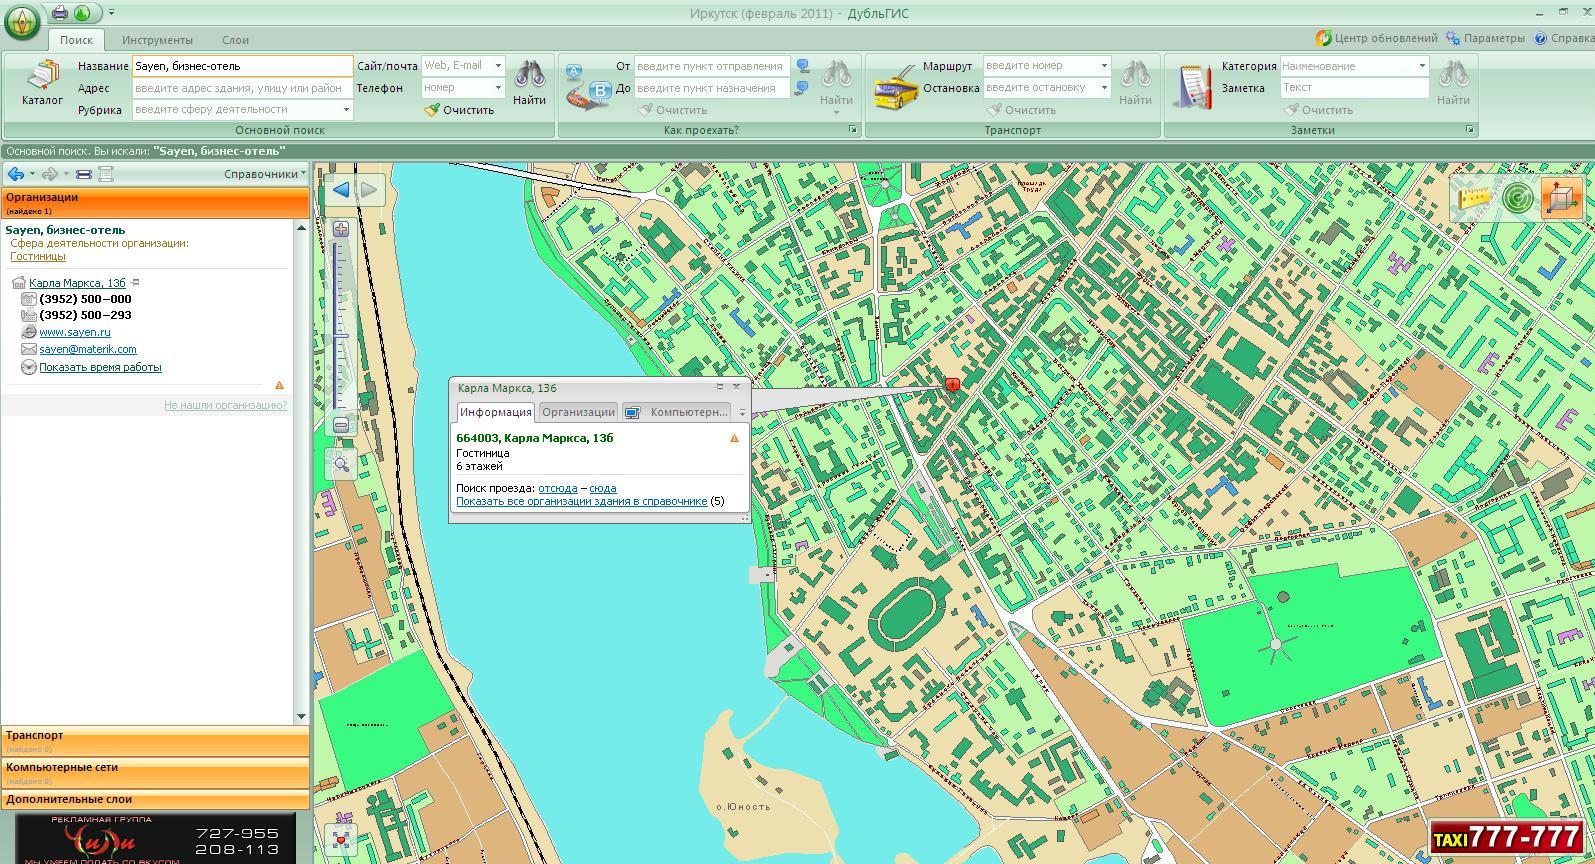Click the magnifier area-zoom tool on map
Image resolution: width=1595 pixels, height=864 pixels.
(341, 464)
